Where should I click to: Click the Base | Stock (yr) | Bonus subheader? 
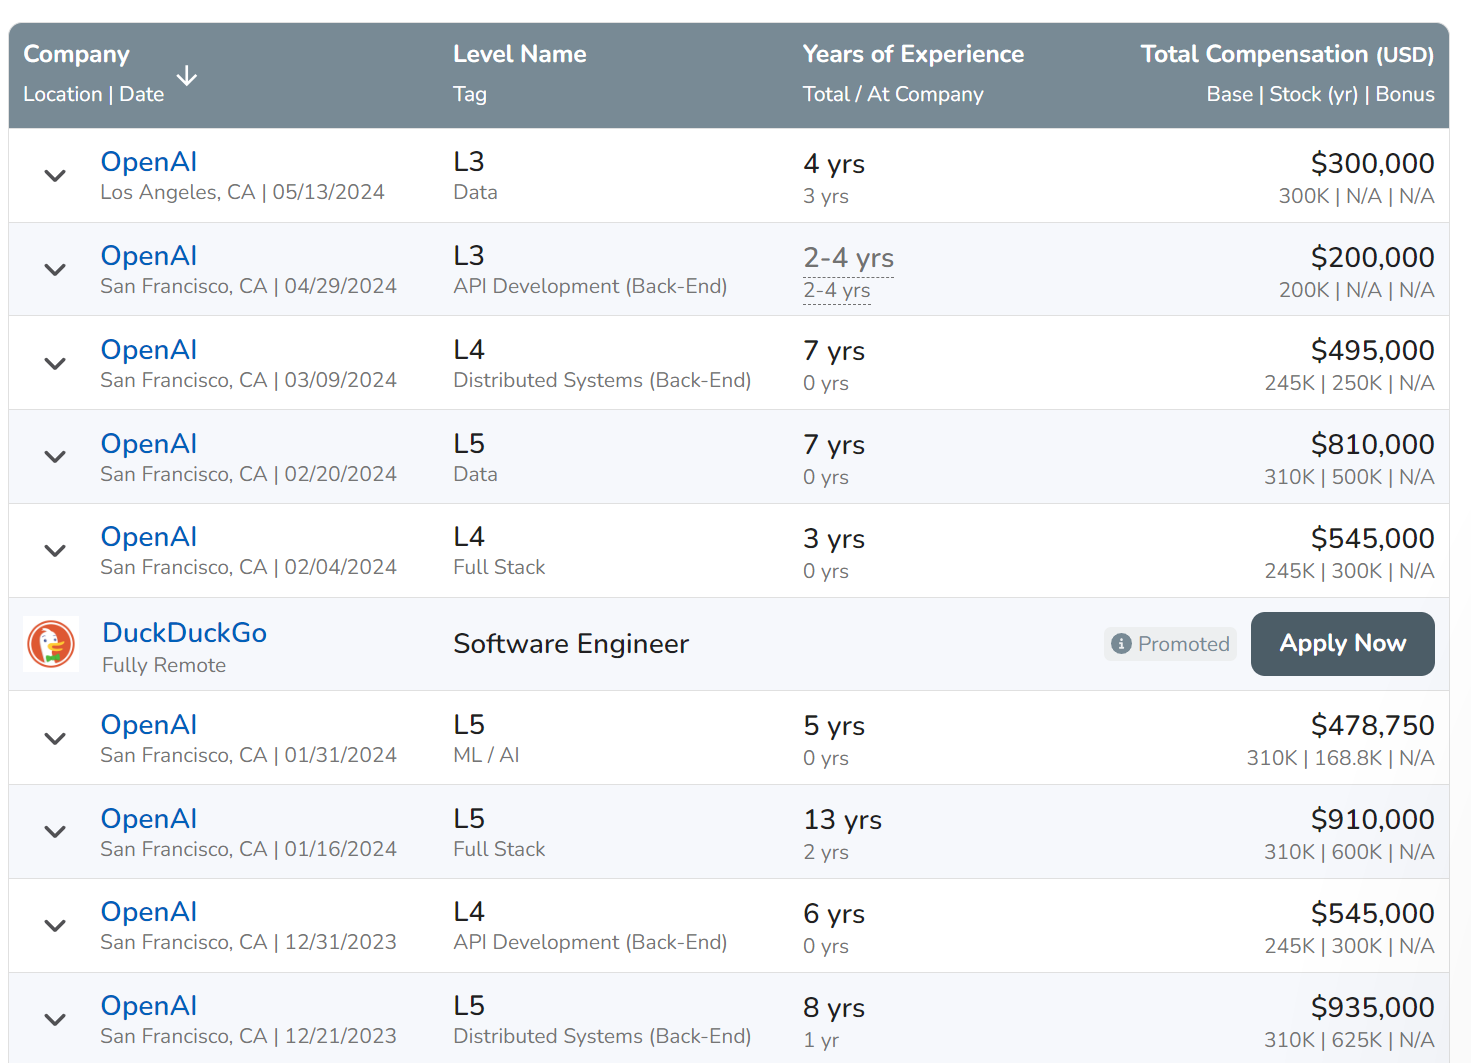(1320, 94)
